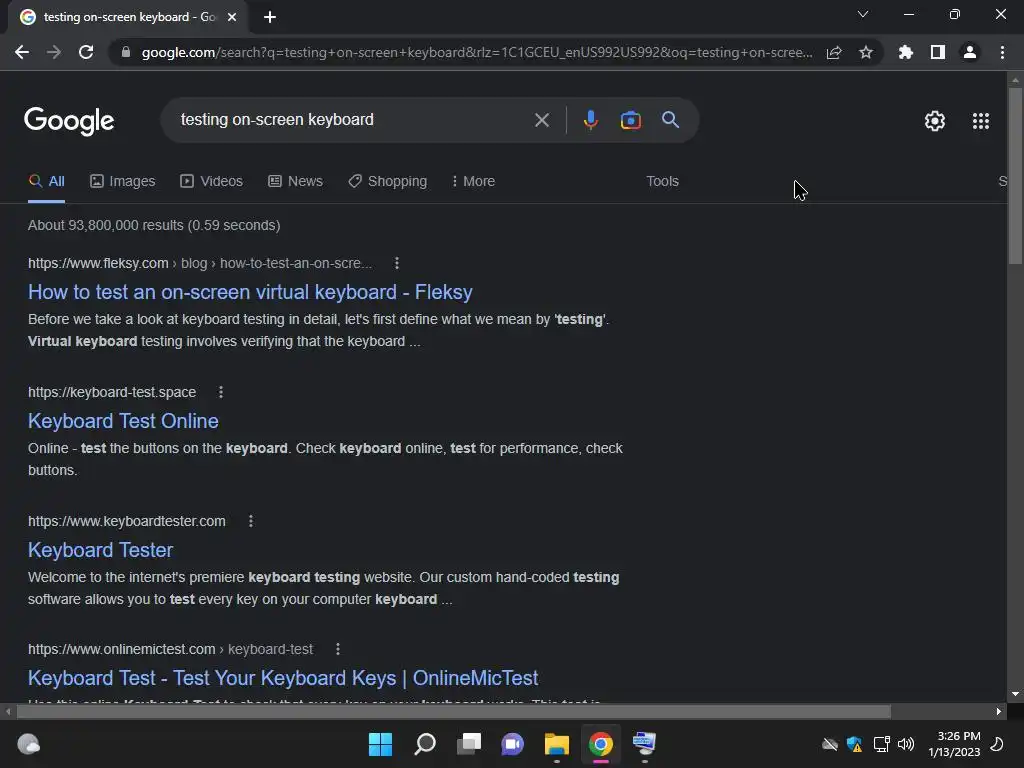Click the vertical scrollbar thumb

click(x=1015, y=175)
